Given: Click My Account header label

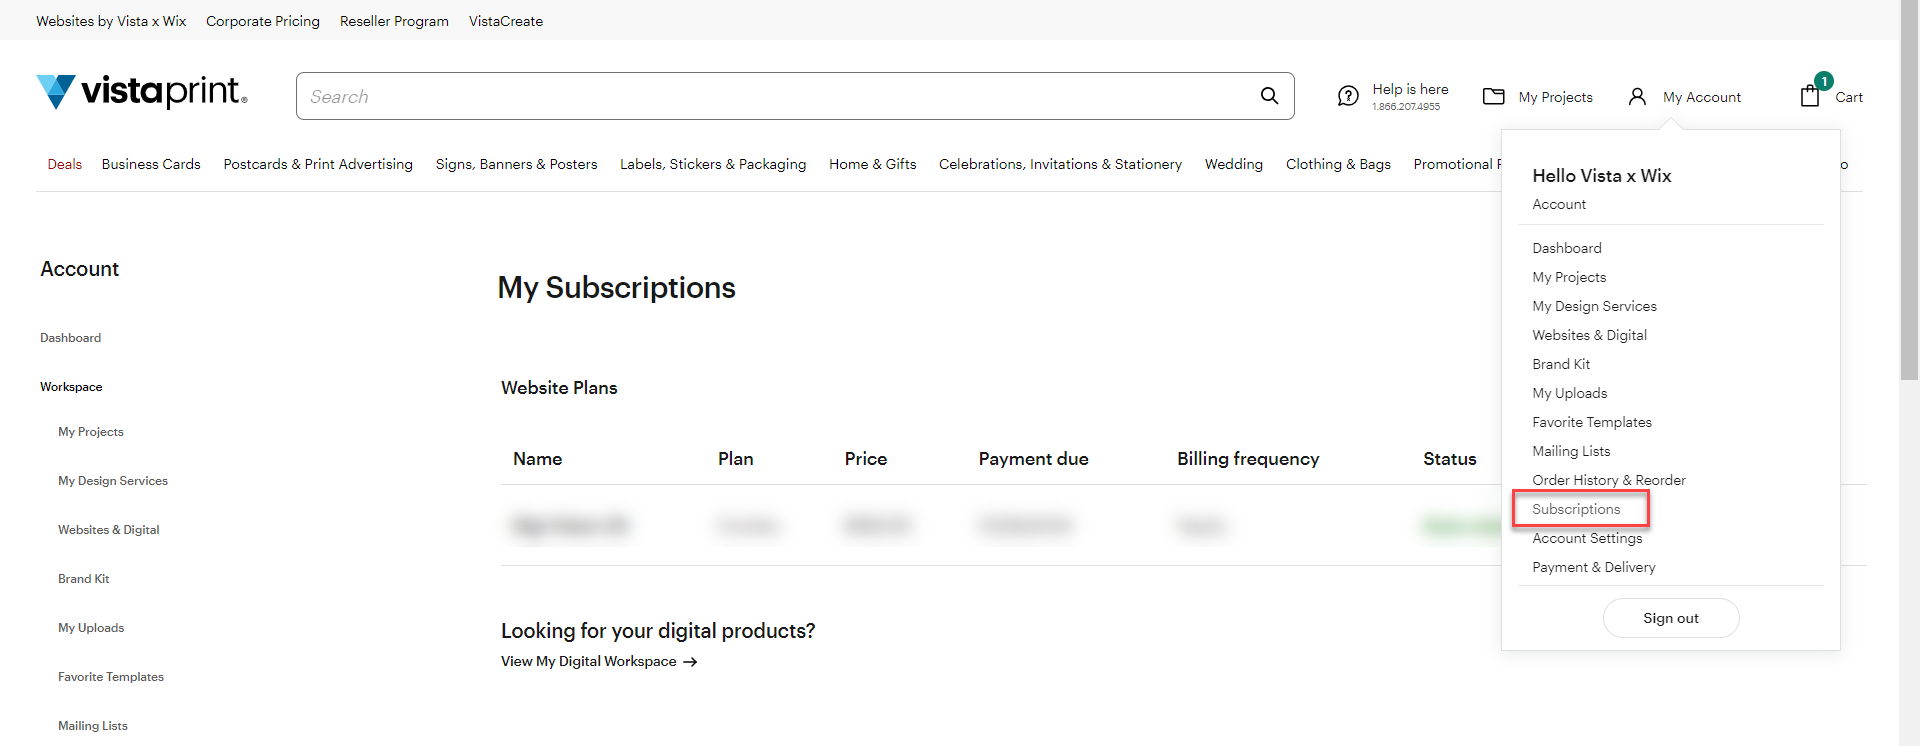Looking at the screenshot, I should [1702, 97].
